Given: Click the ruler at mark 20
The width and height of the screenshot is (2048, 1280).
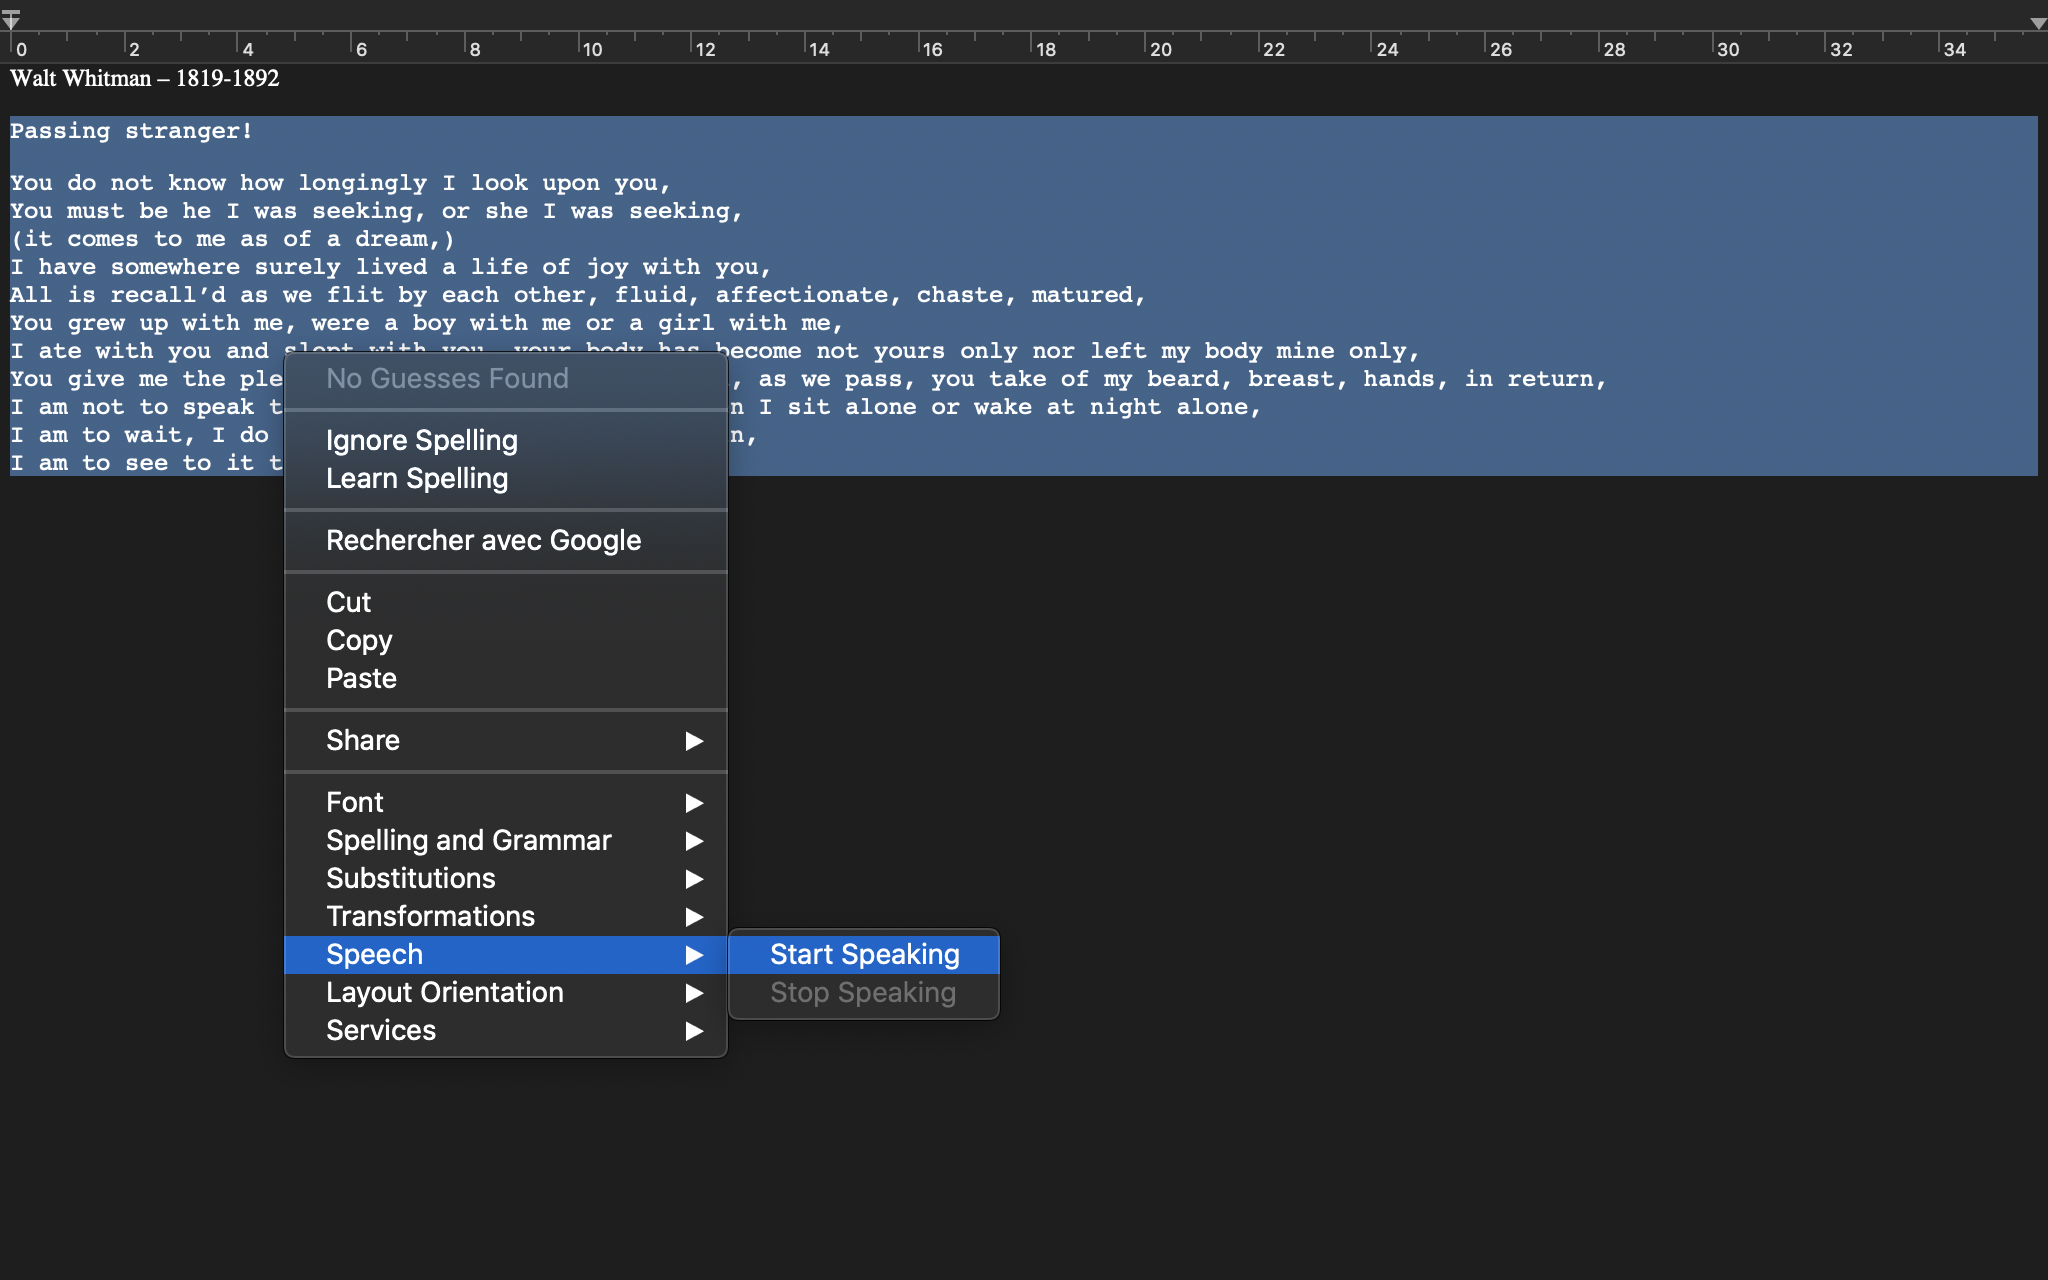Looking at the screenshot, I should tap(1160, 49).
